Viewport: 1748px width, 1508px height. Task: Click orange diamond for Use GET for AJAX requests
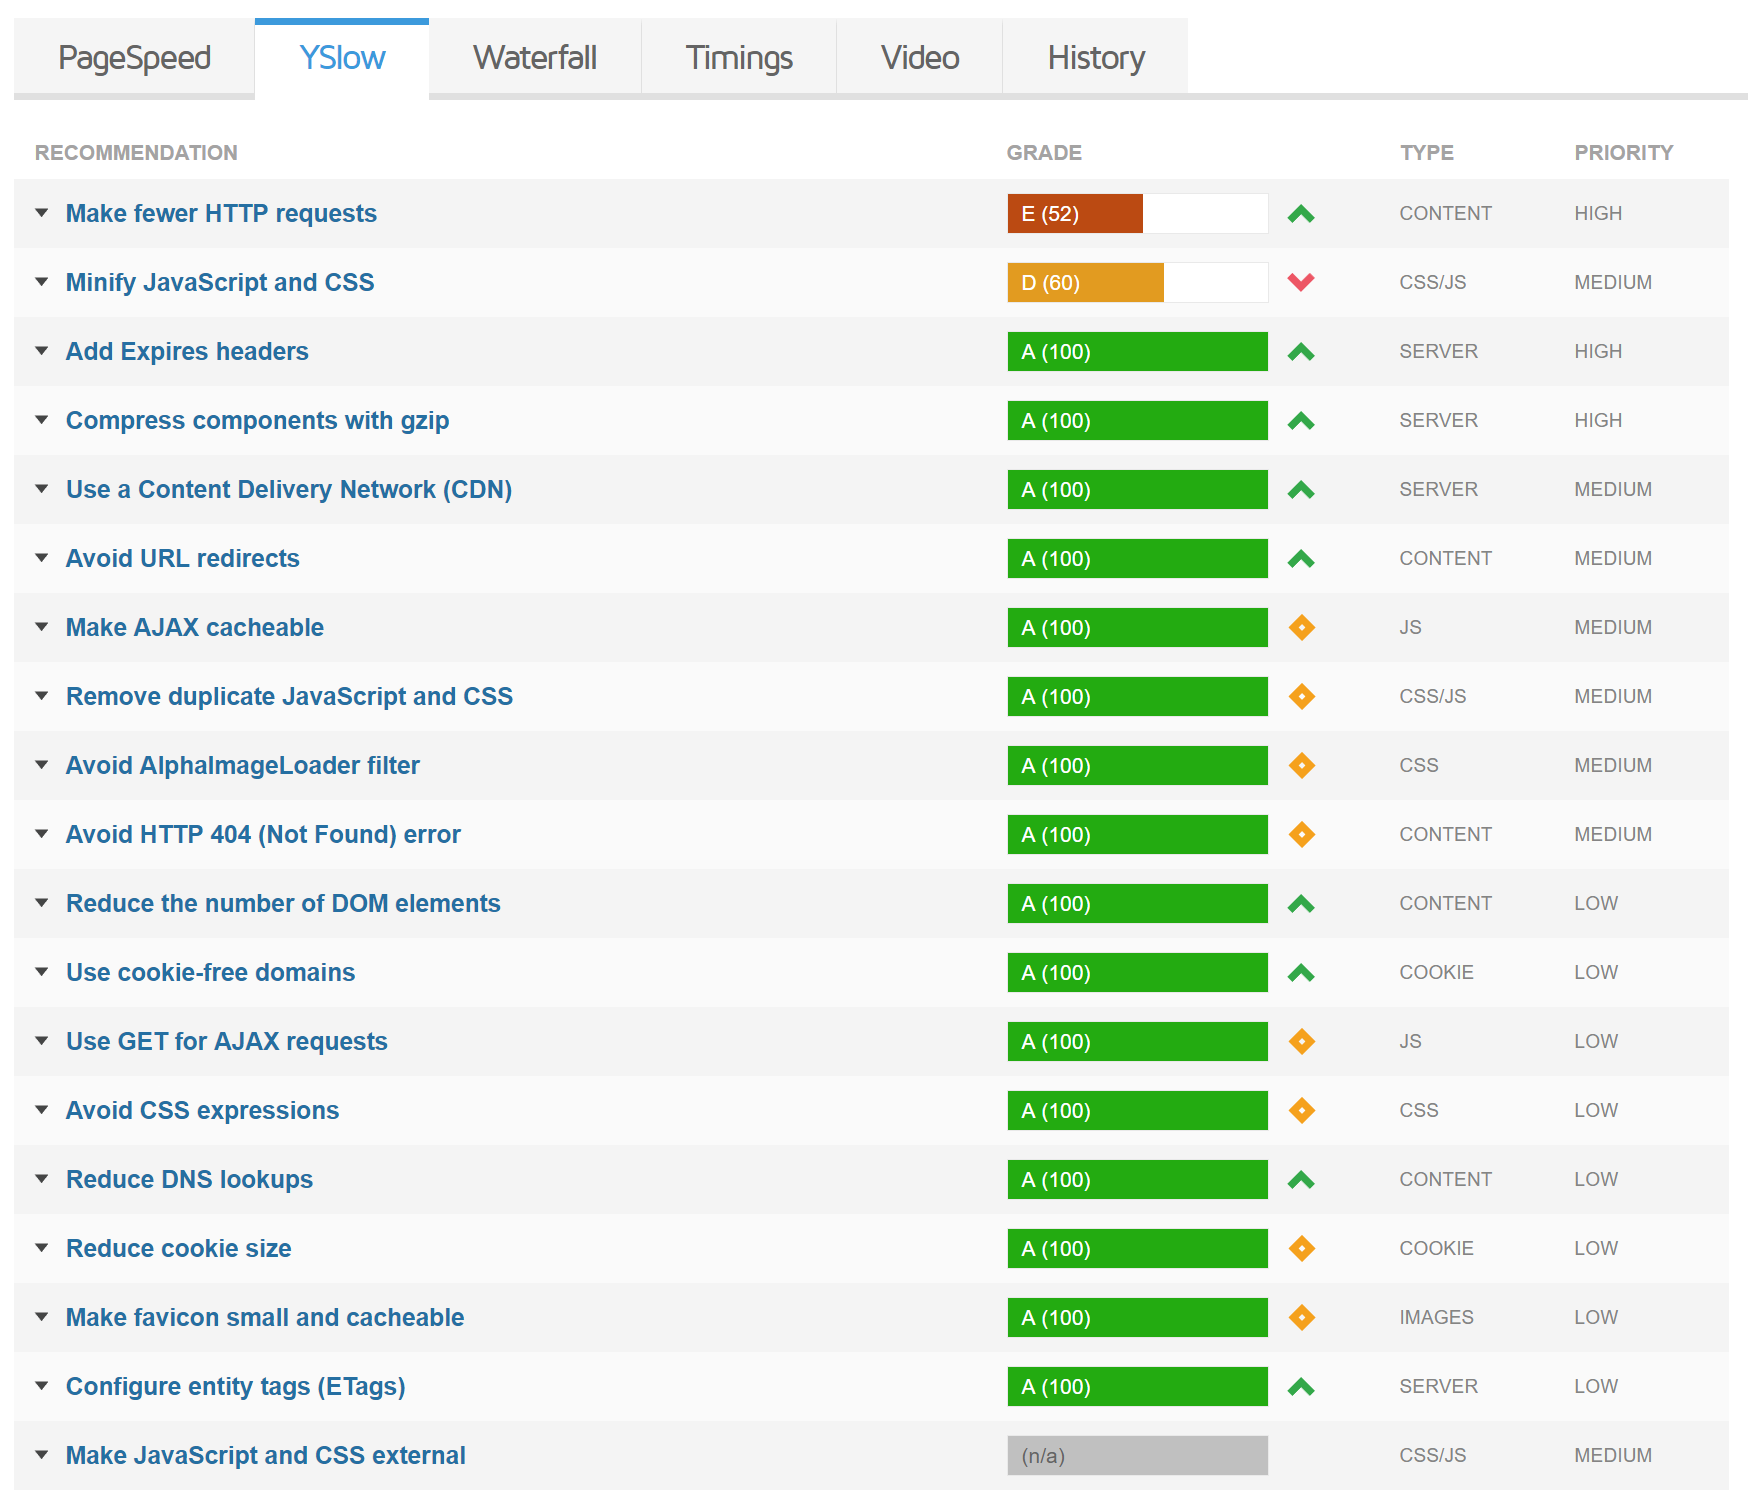pos(1302,1041)
